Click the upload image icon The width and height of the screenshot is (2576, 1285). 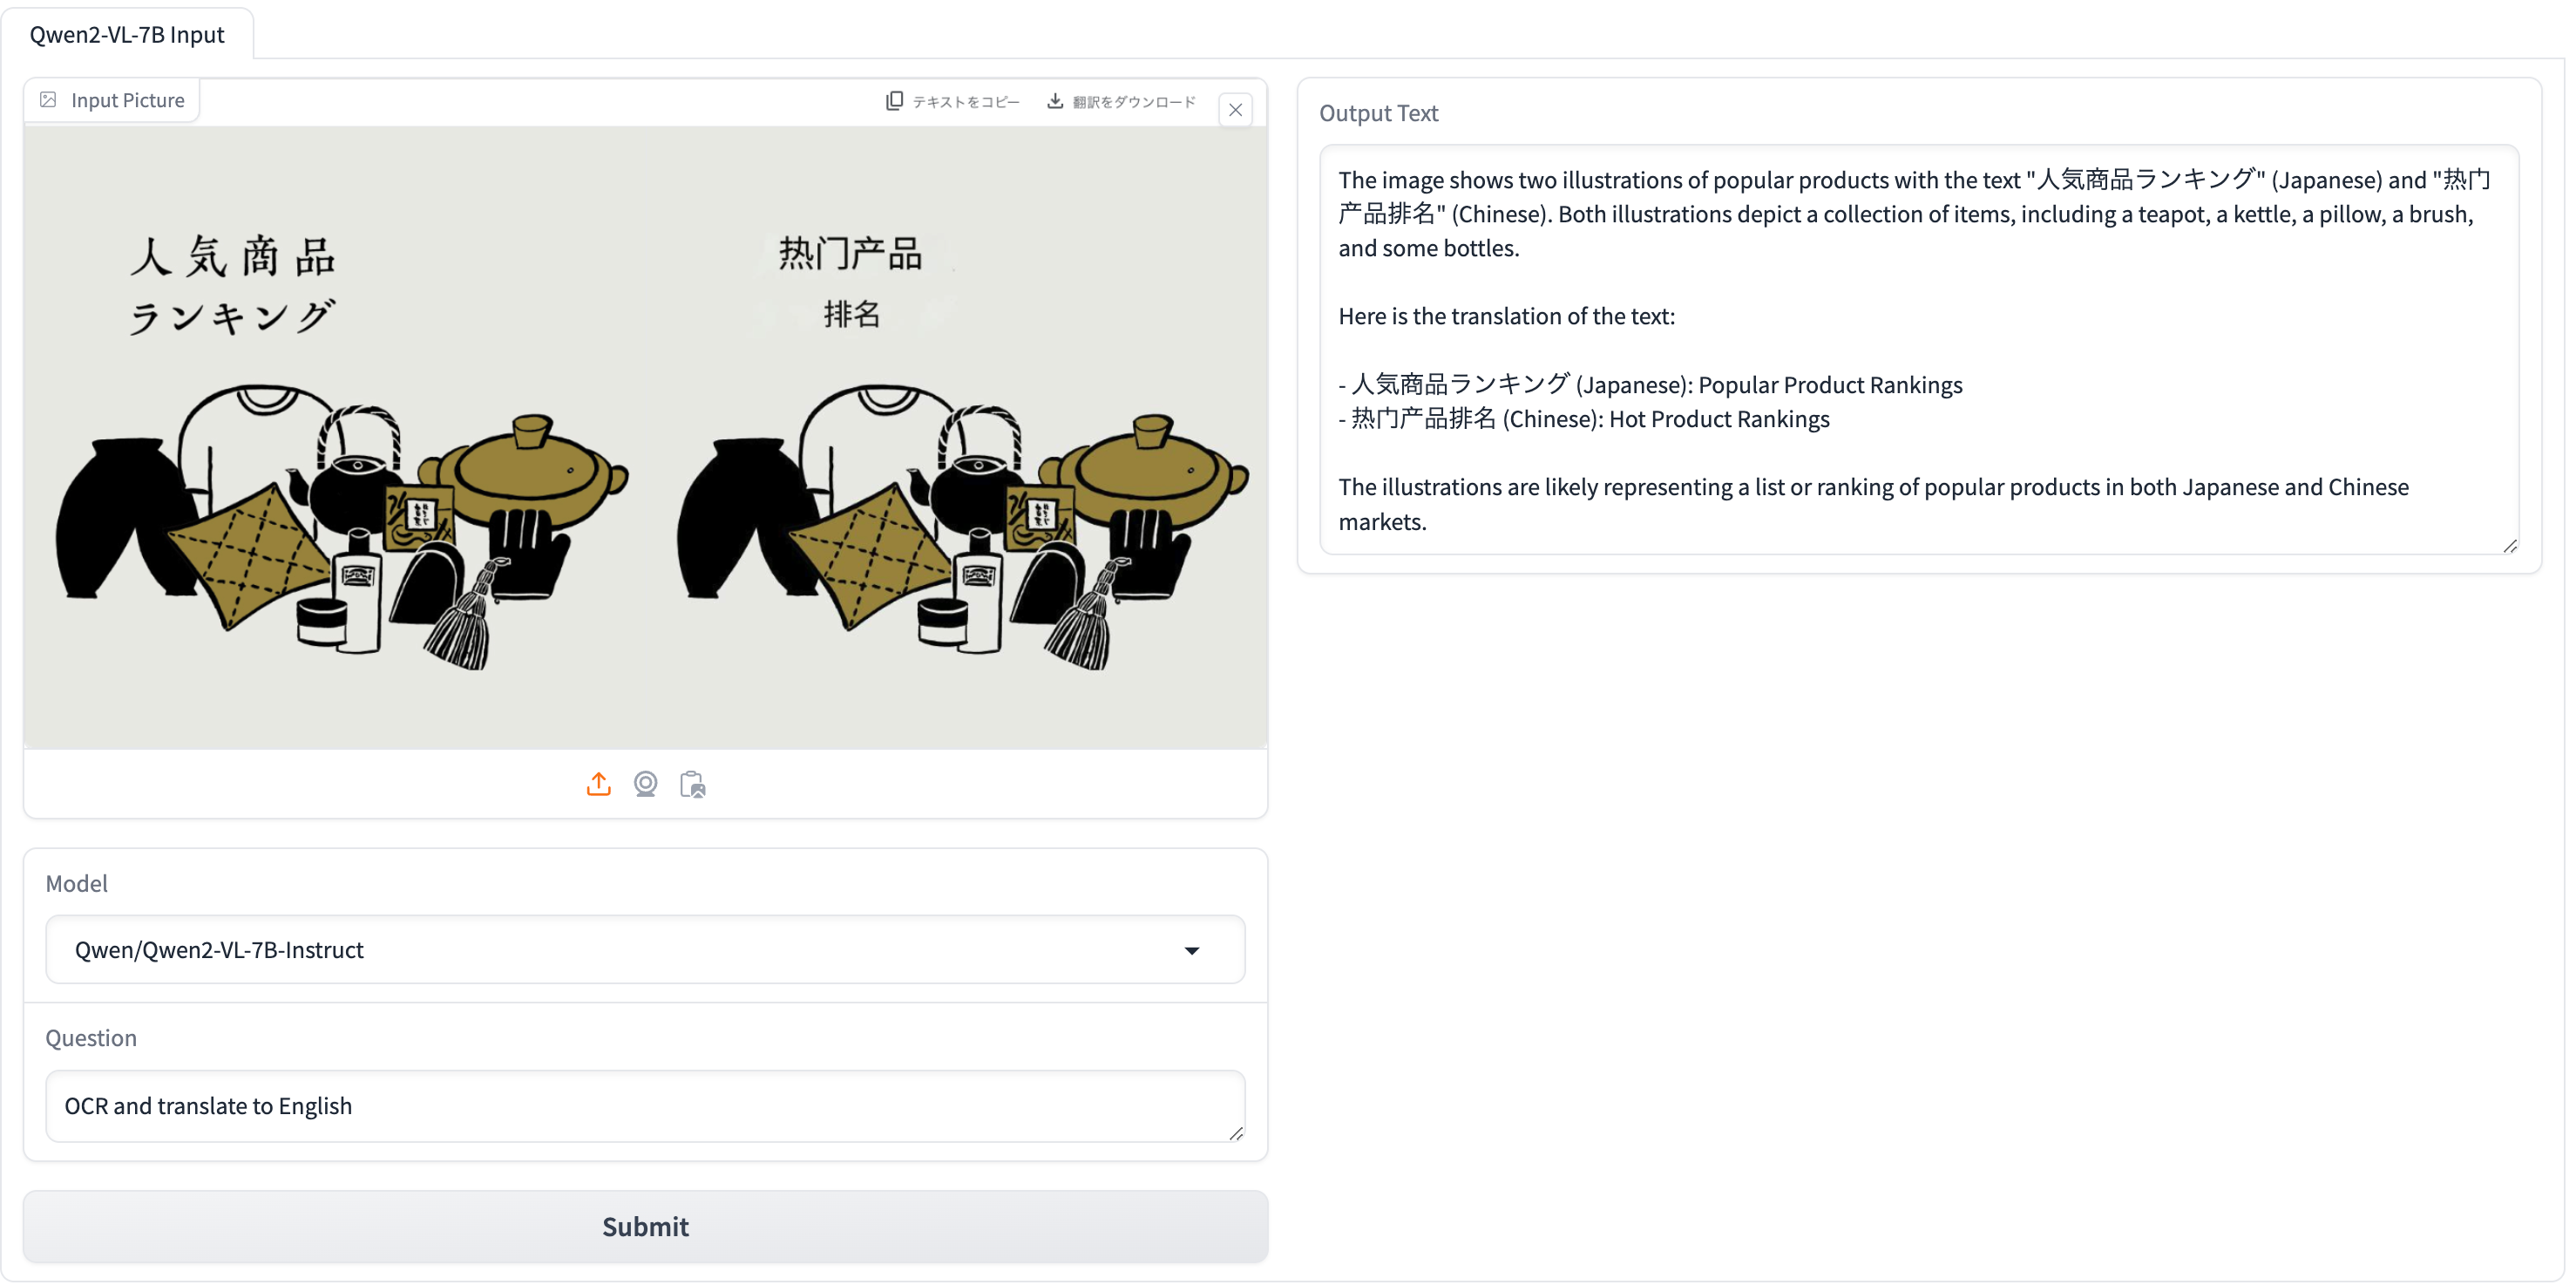coord(598,784)
